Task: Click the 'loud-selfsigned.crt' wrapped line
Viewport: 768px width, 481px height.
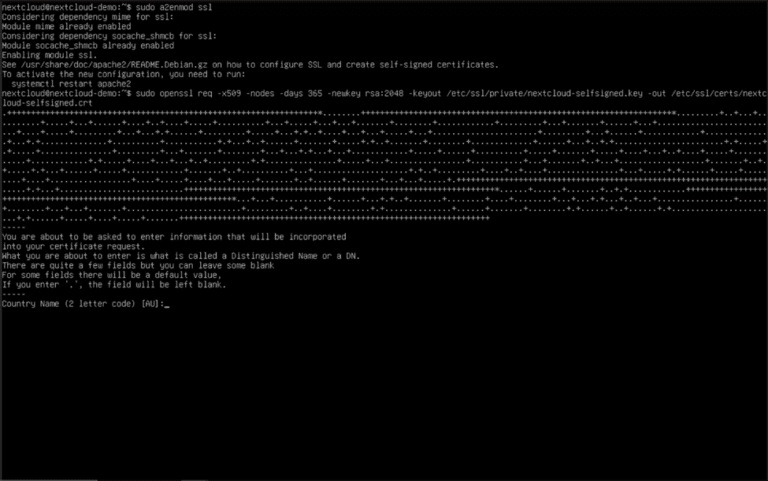Action: [x=47, y=103]
